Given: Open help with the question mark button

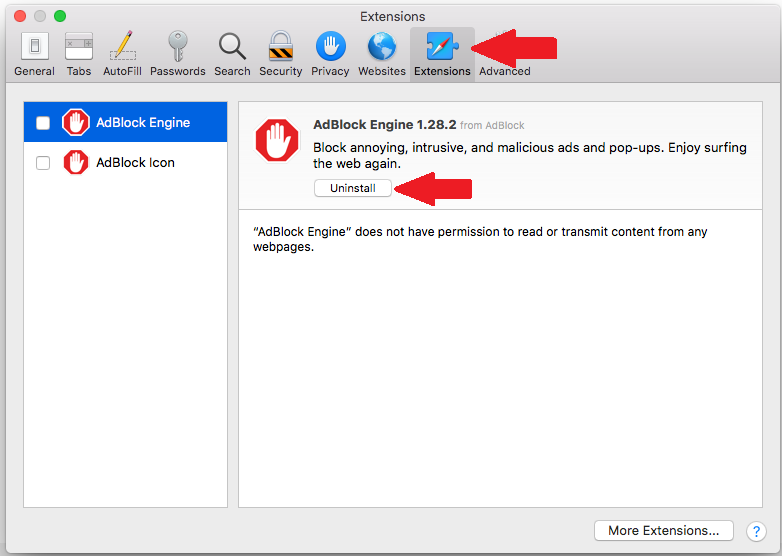Looking at the screenshot, I should (x=756, y=530).
